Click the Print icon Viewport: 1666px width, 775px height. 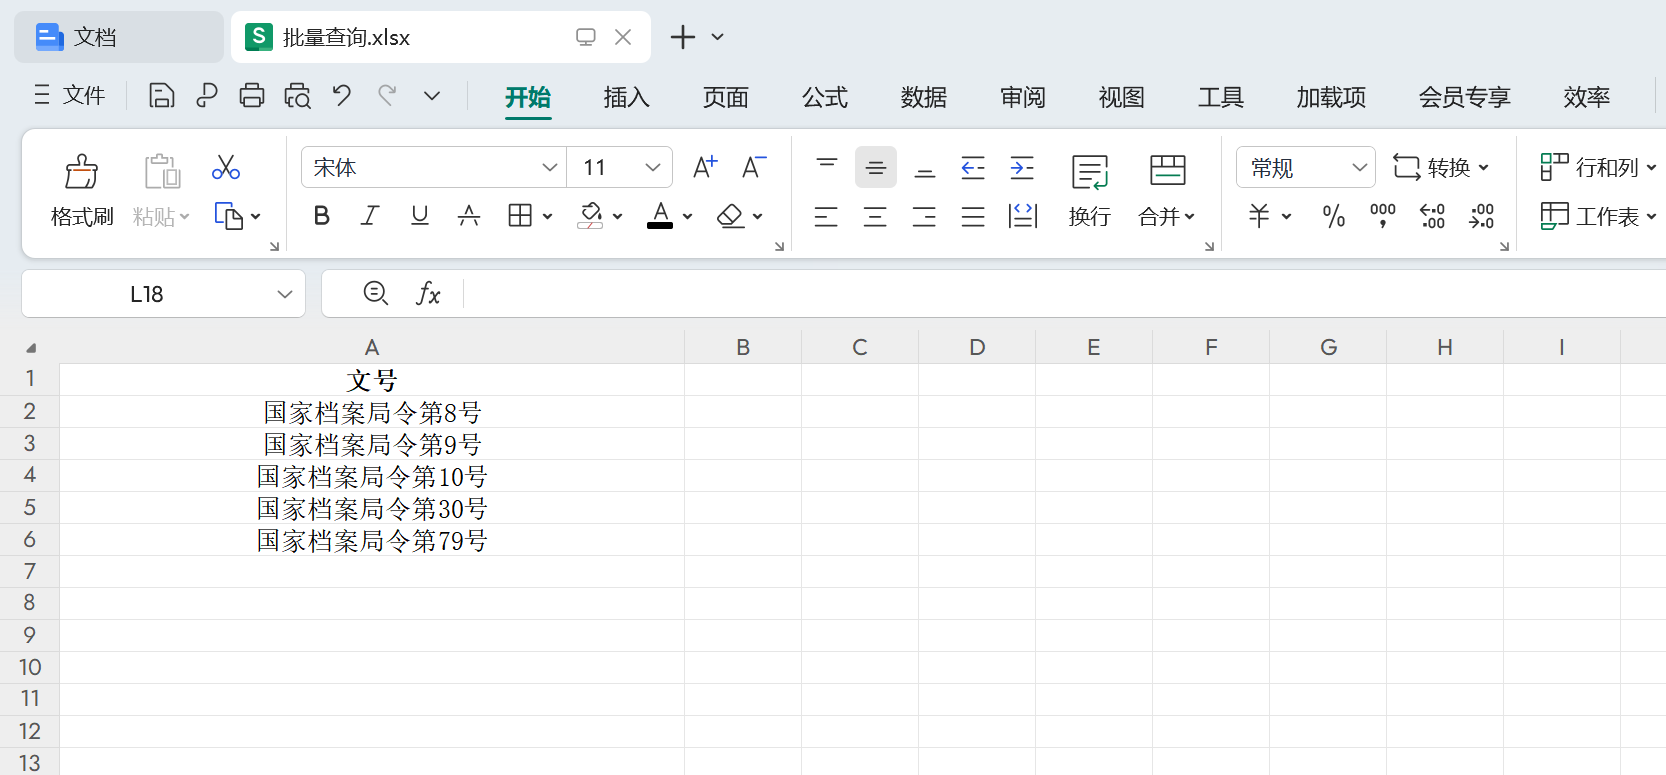tap(252, 96)
